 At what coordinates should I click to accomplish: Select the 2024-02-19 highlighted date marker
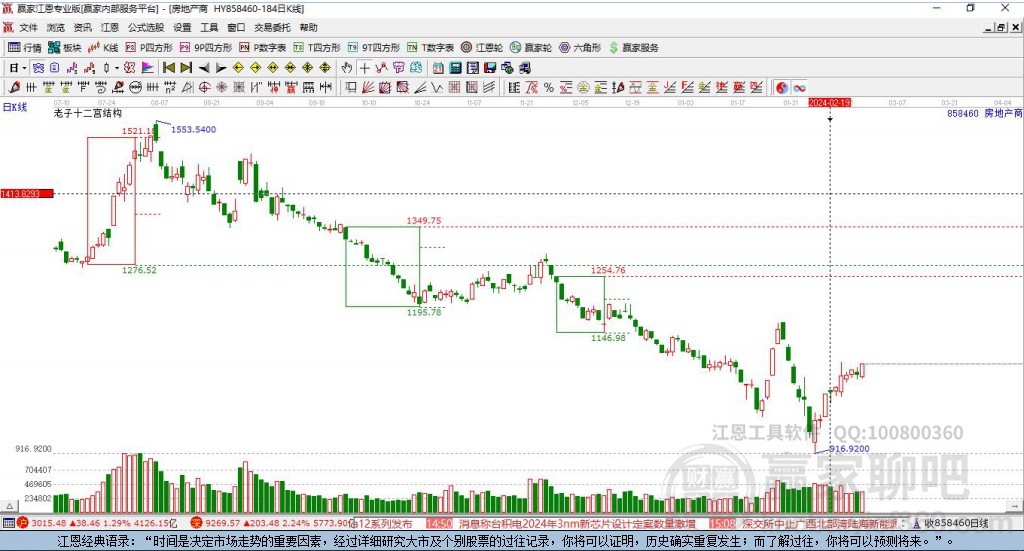click(x=829, y=102)
